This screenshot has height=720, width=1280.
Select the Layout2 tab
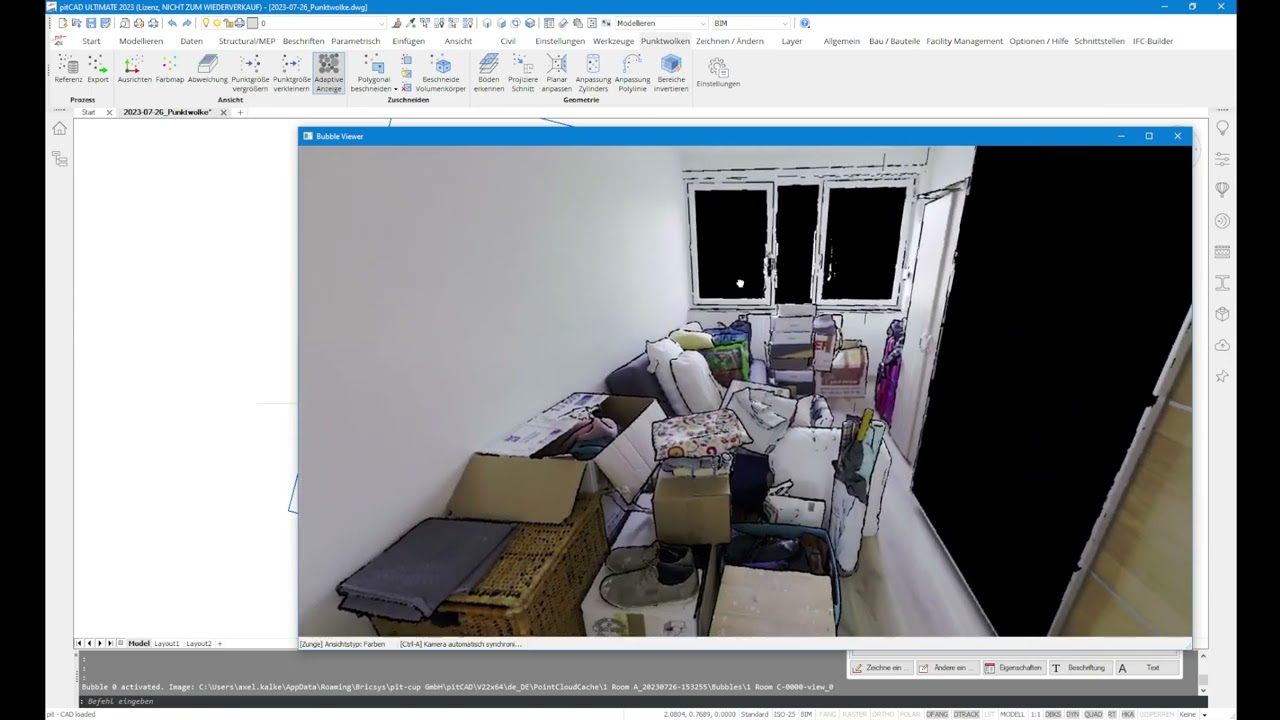click(199, 644)
